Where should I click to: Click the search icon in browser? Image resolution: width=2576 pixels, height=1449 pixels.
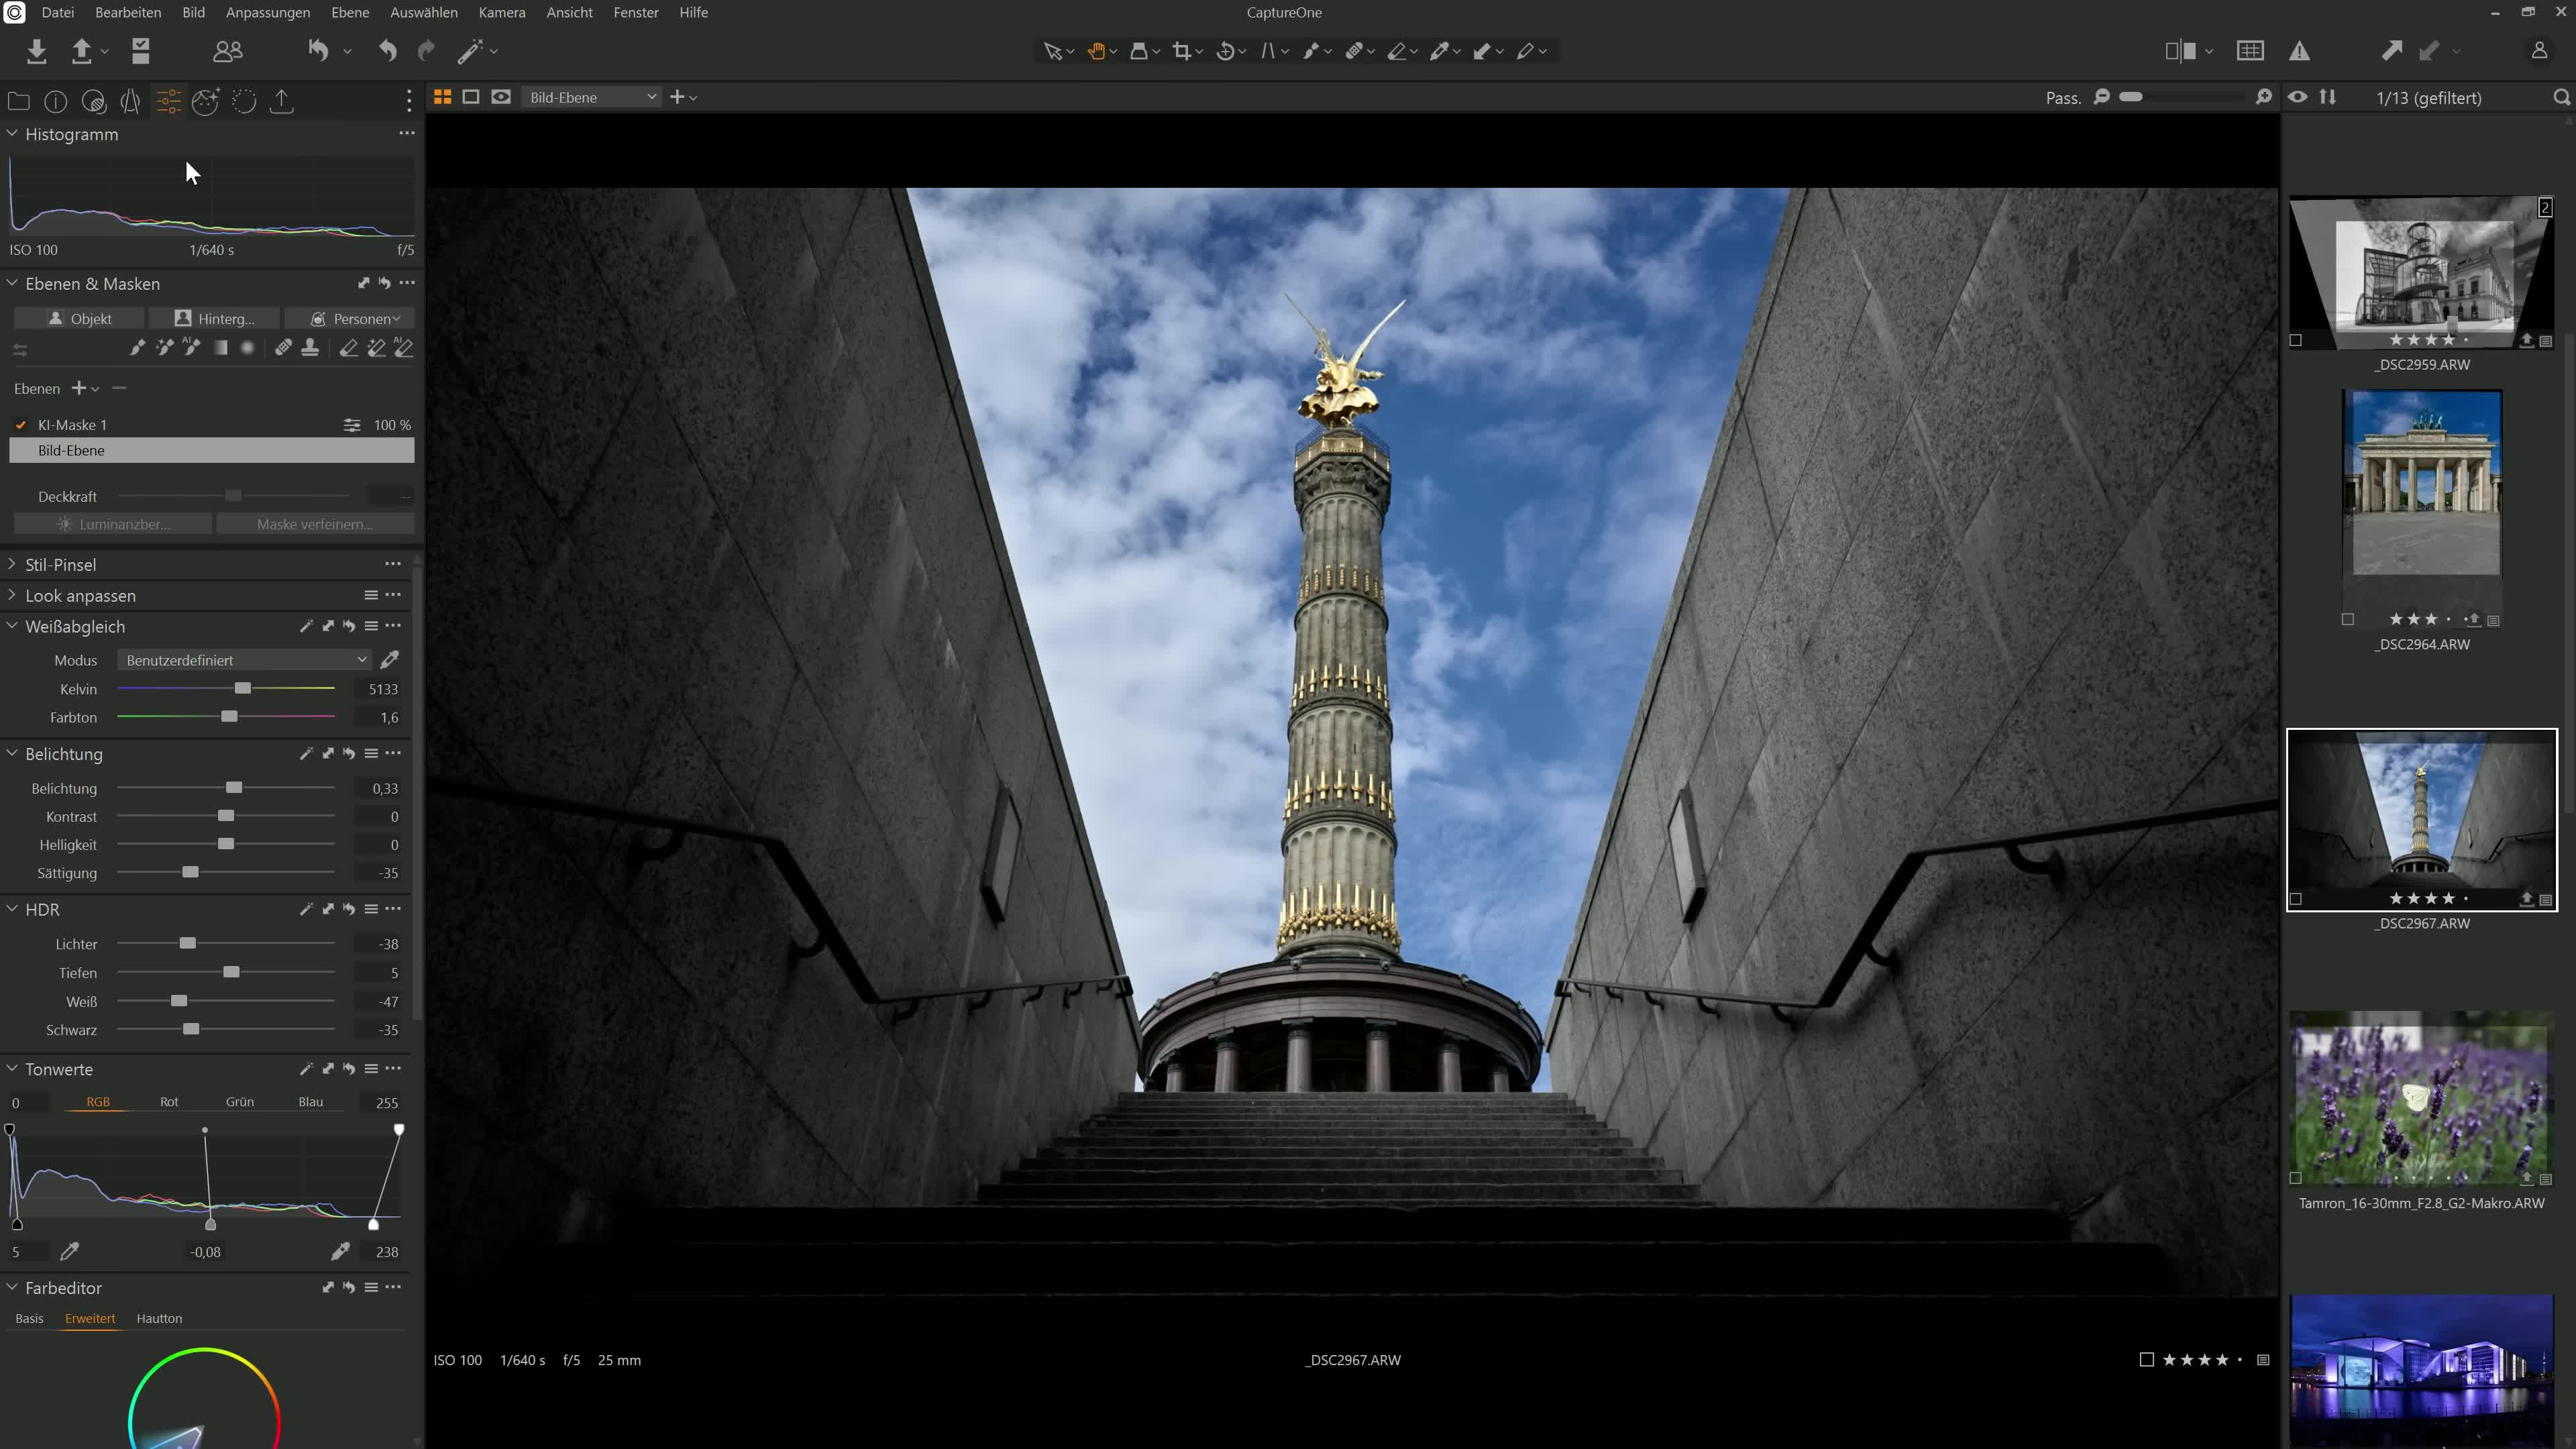coord(2561,98)
